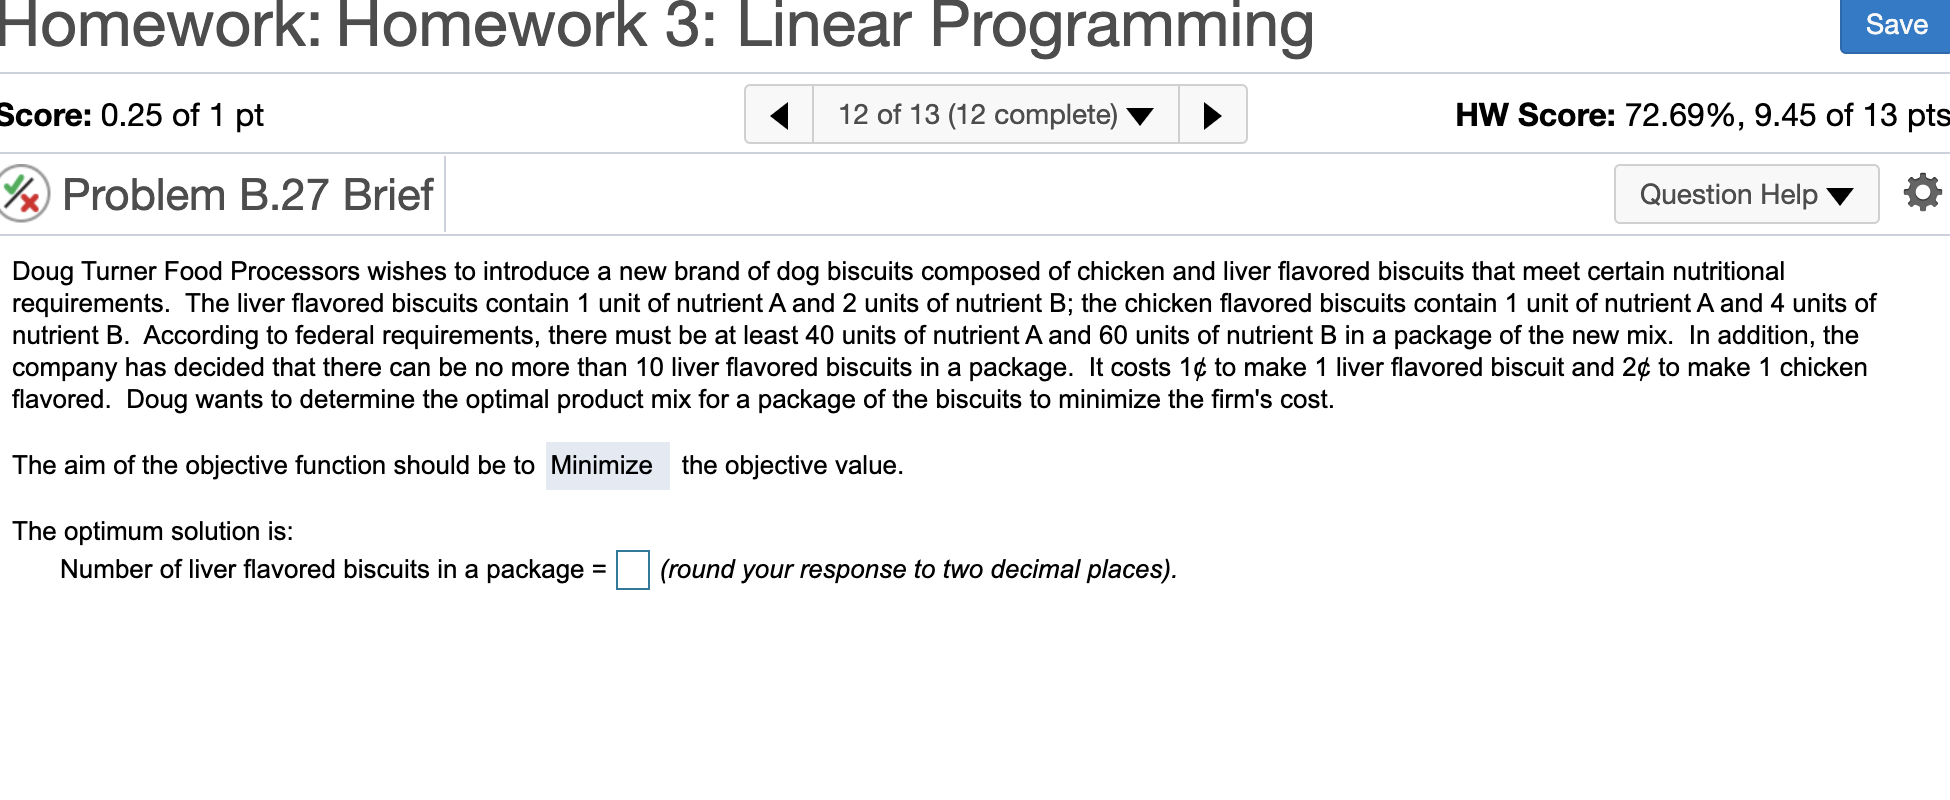
Task: Click 'Score: 0.25 of 1 pt' label
Action: click(x=130, y=115)
